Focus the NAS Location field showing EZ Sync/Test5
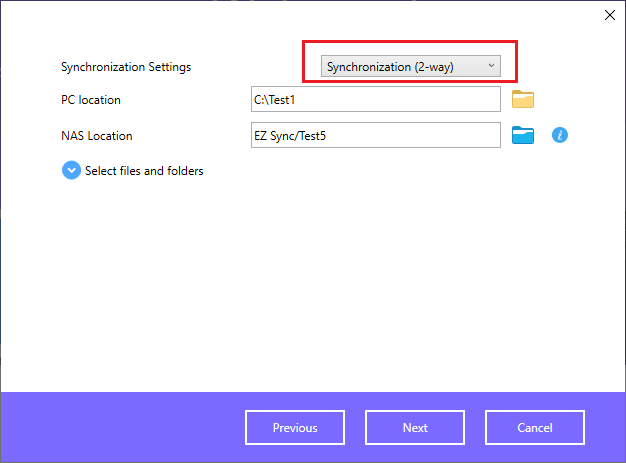The width and height of the screenshot is (626, 463). (376, 135)
